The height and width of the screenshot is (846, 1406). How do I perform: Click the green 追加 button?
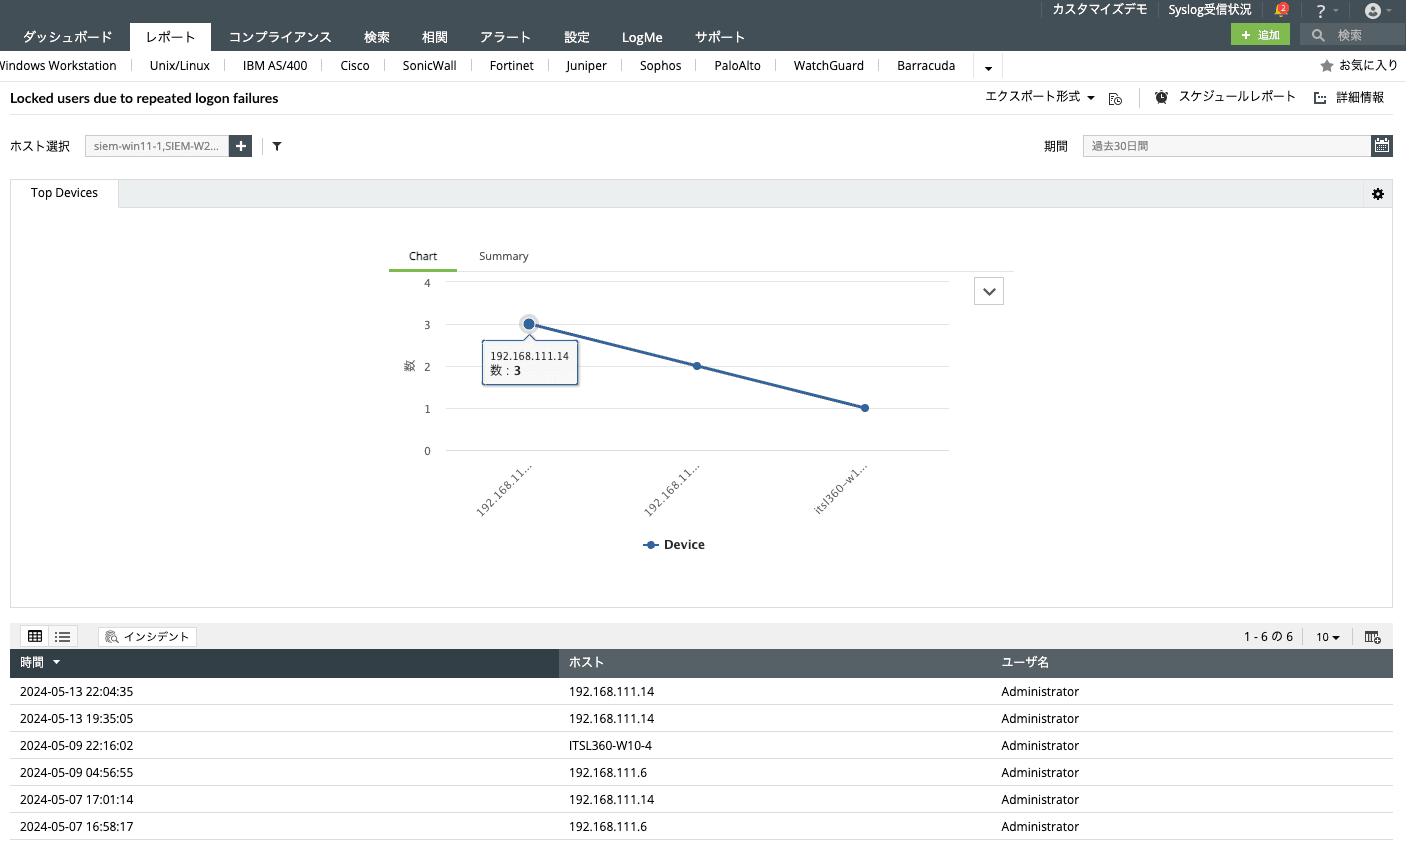click(1260, 33)
